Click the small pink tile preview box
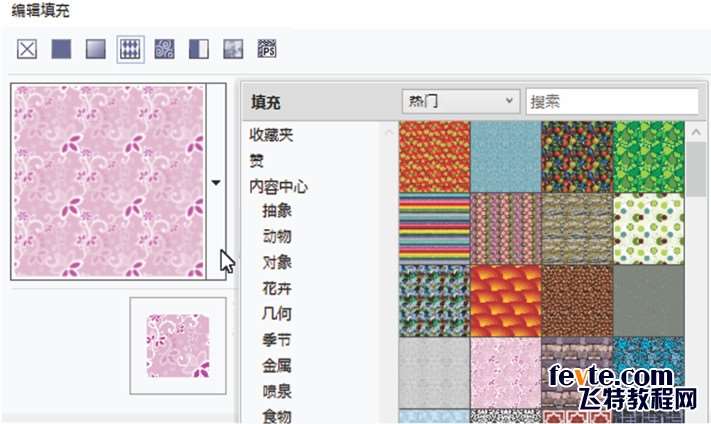The width and height of the screenshot is (711, 424). click(x=178, y=346)
